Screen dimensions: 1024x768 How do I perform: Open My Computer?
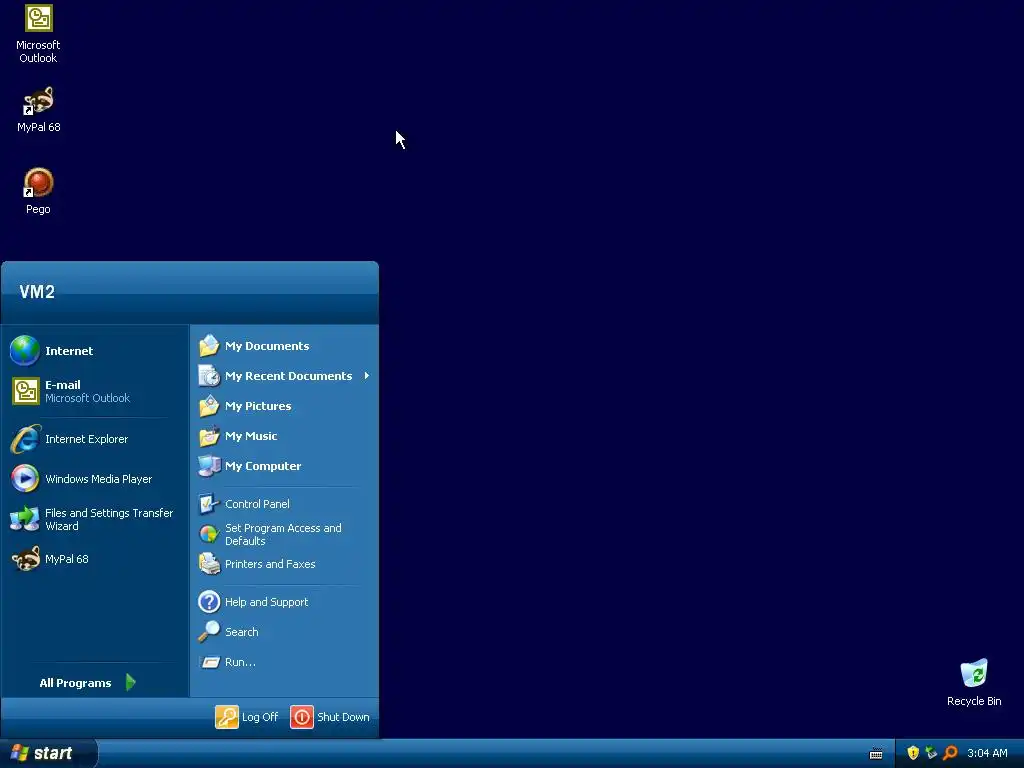[x=285, y=466]
